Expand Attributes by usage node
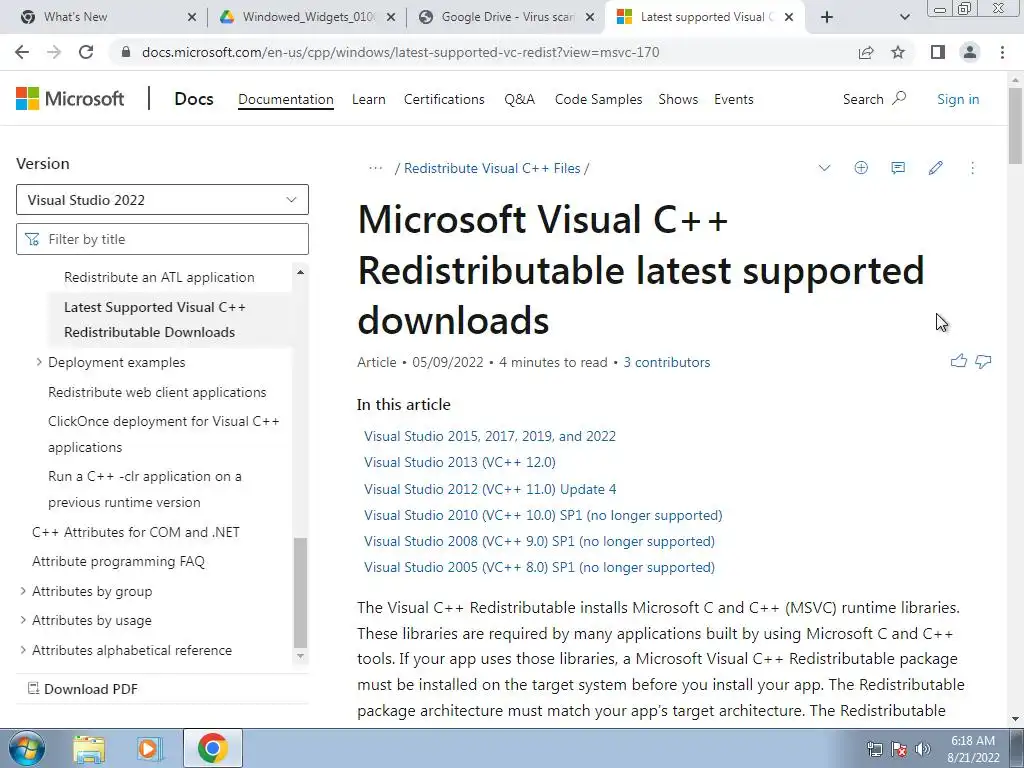The image size is (1024, 768). (23, 620)
